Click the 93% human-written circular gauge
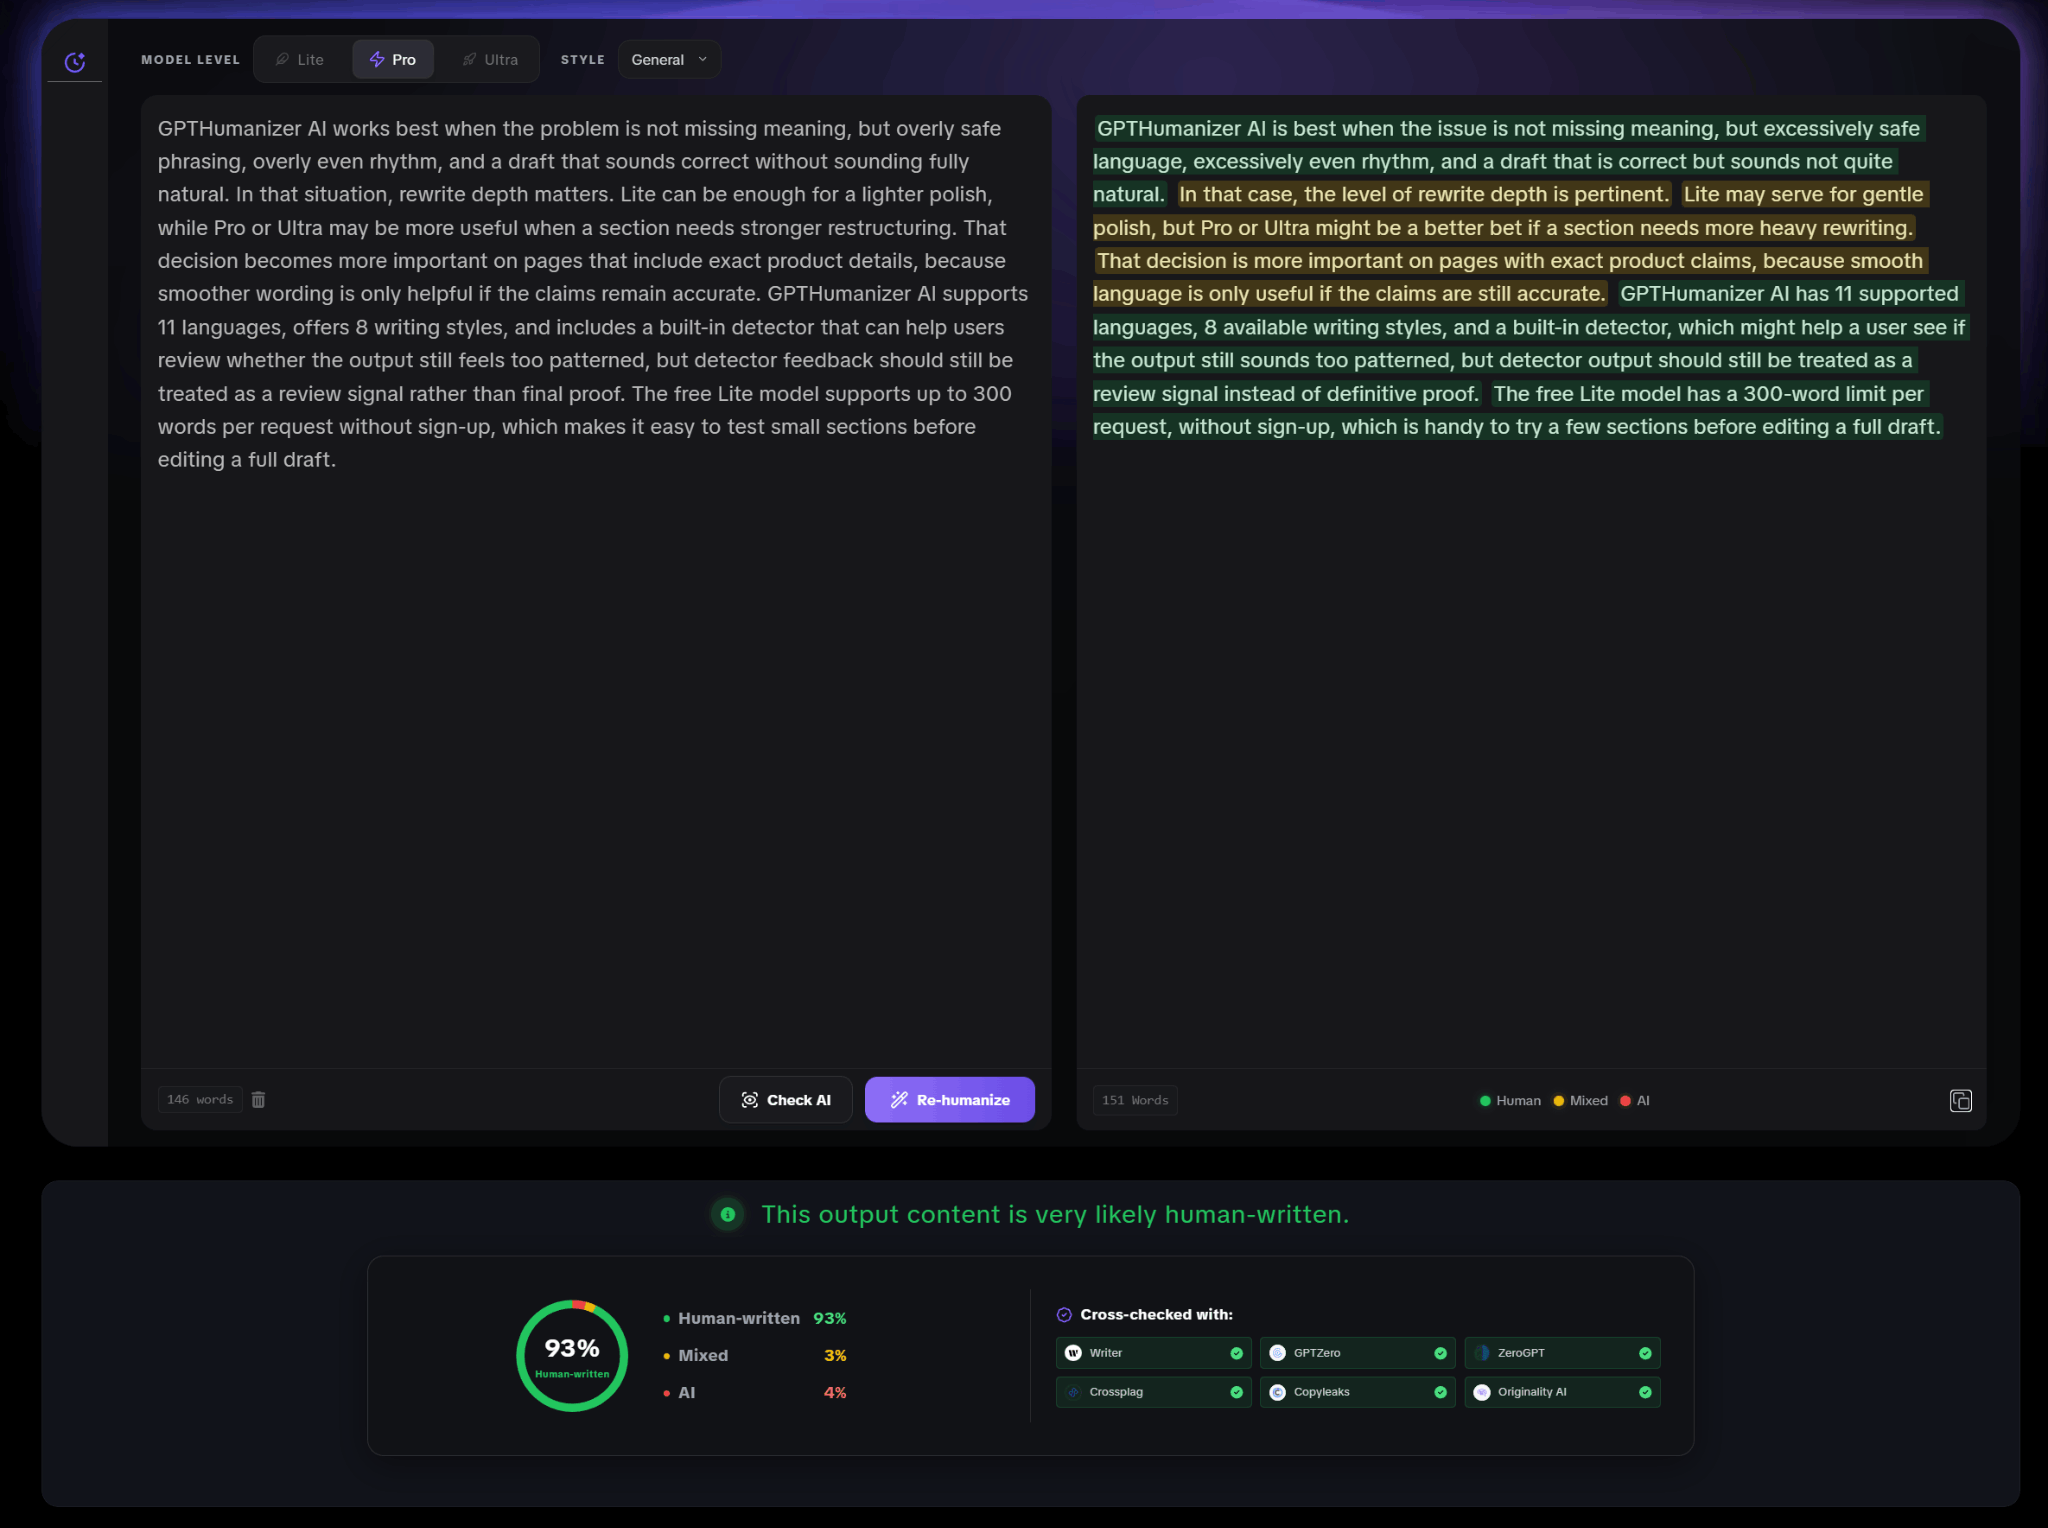This screenshot has height=1528, width=2048. coord(571,1355)
